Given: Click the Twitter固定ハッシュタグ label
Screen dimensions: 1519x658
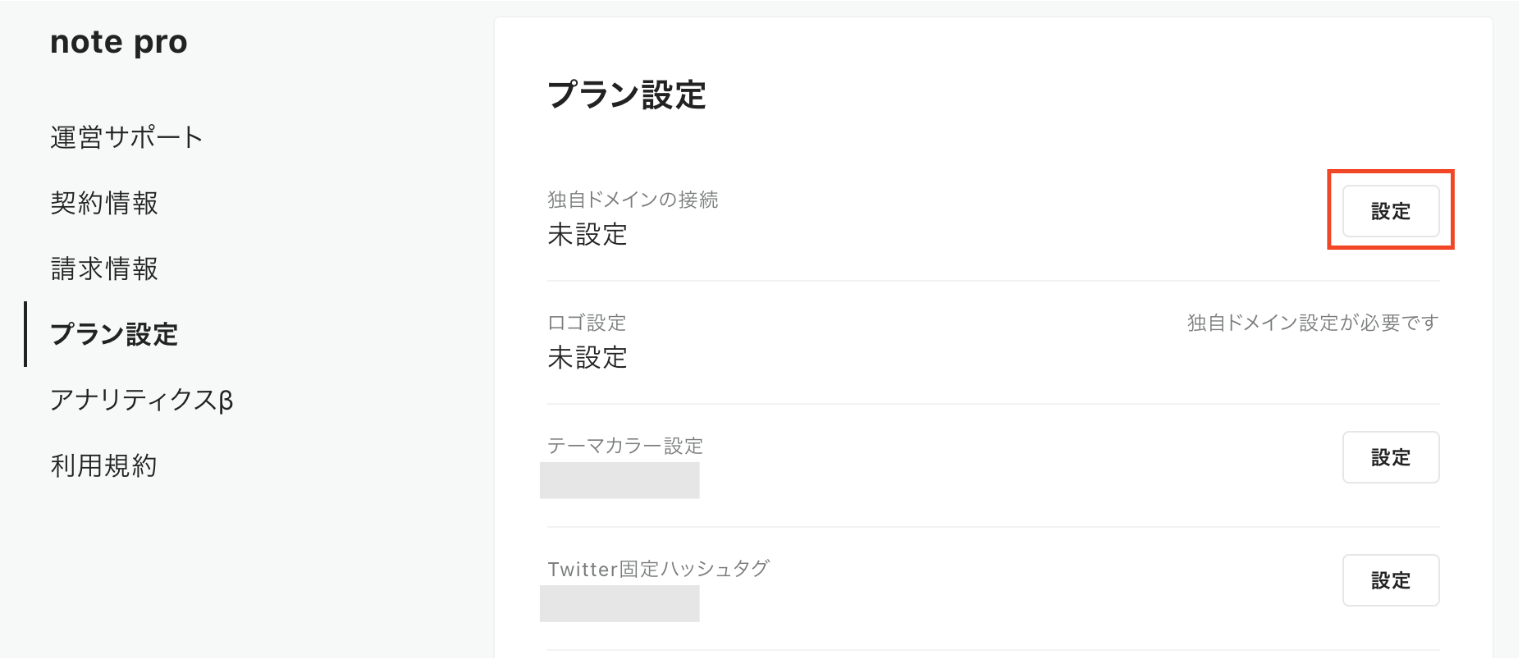Looking at the screenshot, I should [658, 569].
